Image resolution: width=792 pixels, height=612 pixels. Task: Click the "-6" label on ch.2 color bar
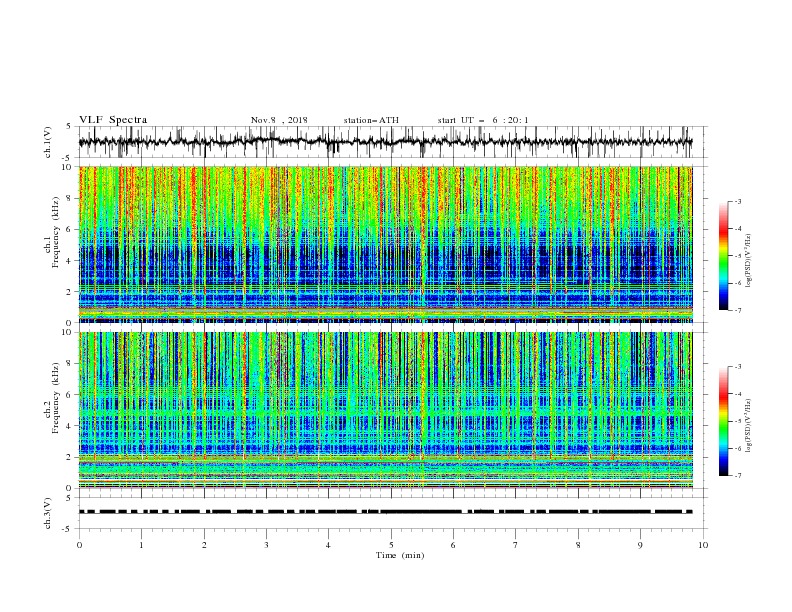(x=738, y=448)
